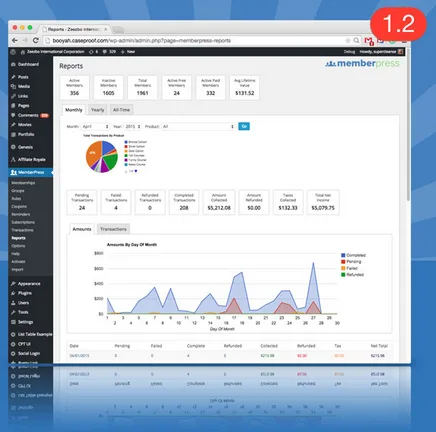436x432 pixels.
Task: Open Subscriptions under MemberPress menu
Action: coord(23,222)
